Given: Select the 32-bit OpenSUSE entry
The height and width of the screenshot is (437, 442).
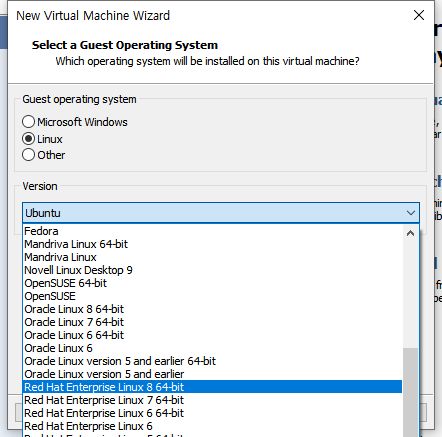Looking at the screenshot, I should [x=212, y=296].
